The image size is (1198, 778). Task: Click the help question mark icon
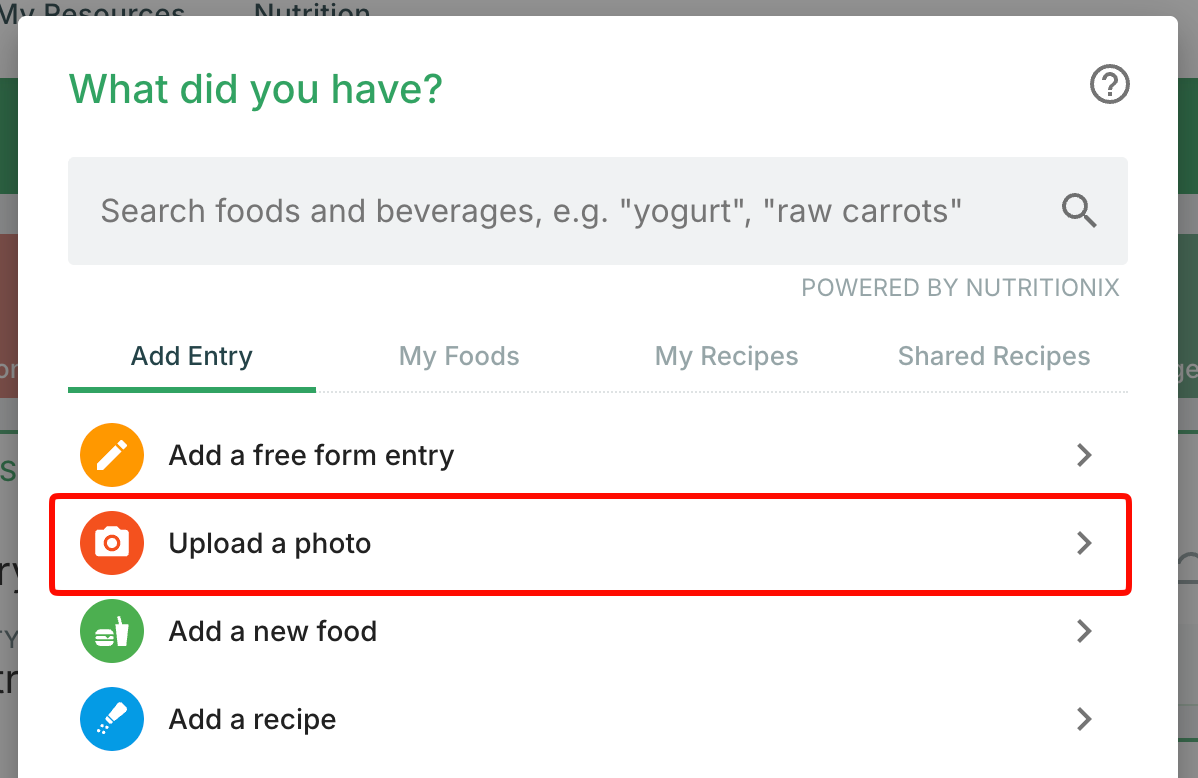1109,84
